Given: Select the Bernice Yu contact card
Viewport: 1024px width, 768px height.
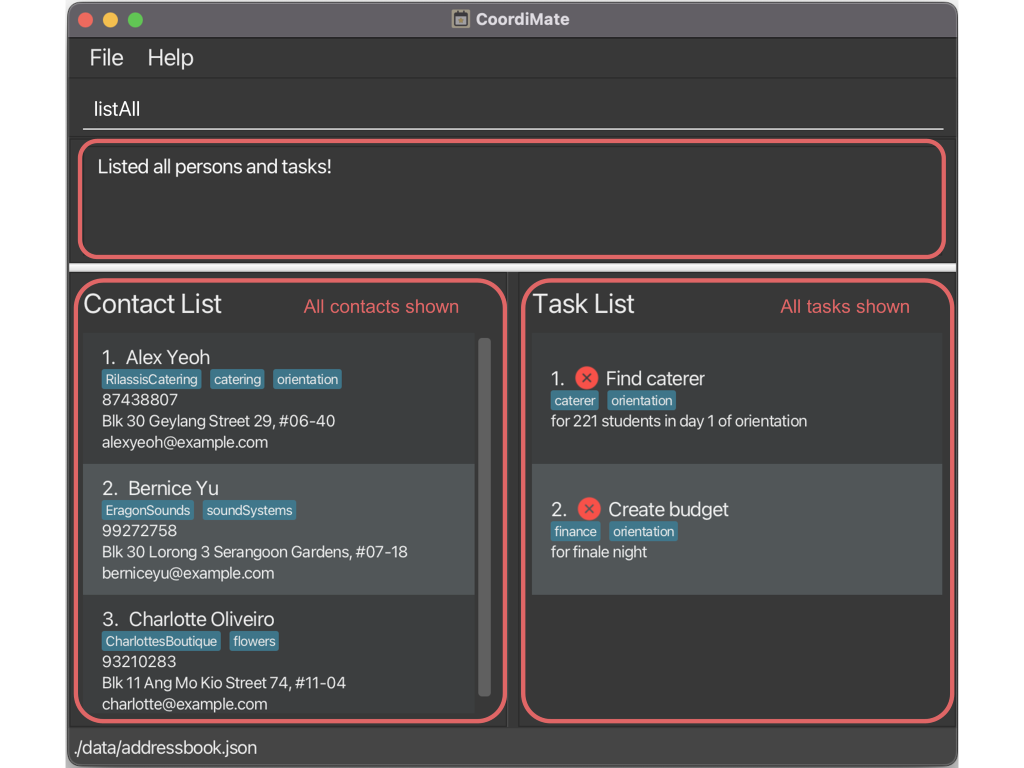Looking at the screenshot, I should pyautogui.click(x=278, y=530).
